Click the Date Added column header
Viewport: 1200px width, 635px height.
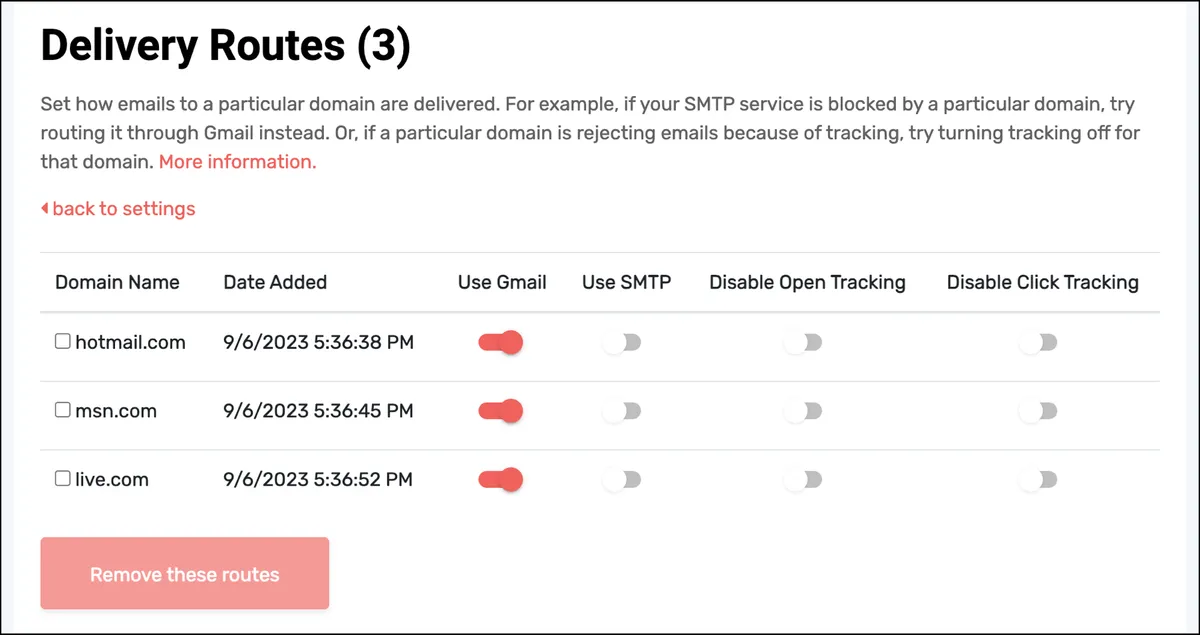point(275,282)
